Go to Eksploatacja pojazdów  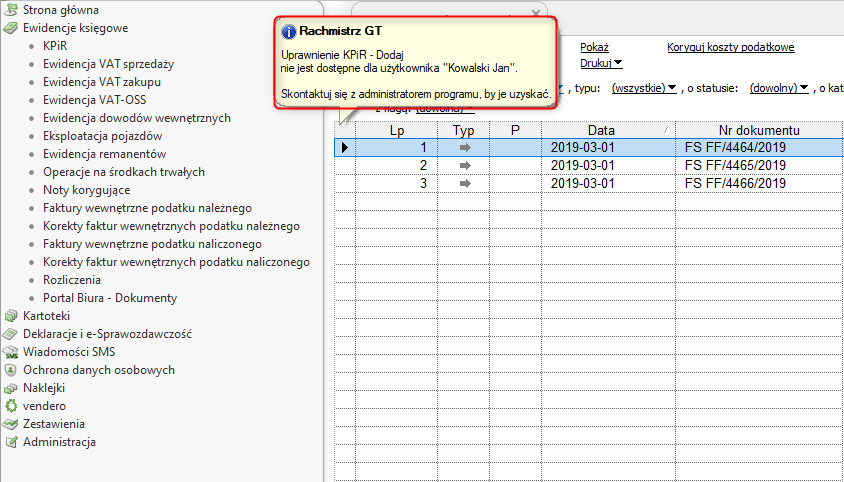[102, 136]
